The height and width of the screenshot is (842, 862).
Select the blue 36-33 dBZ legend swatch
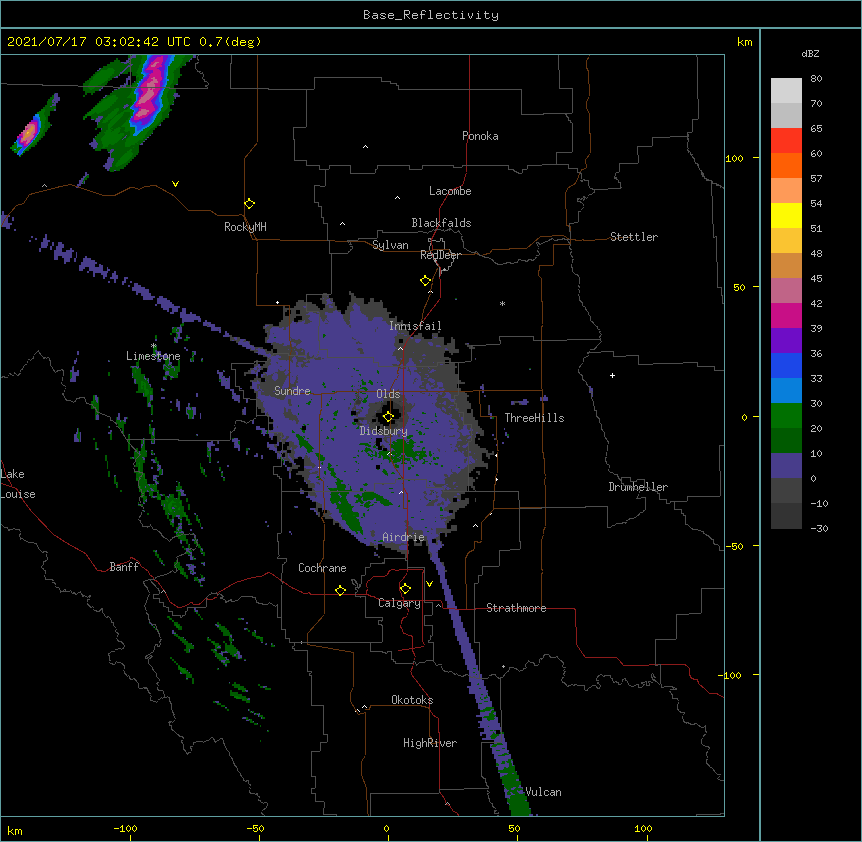(786, 365)
